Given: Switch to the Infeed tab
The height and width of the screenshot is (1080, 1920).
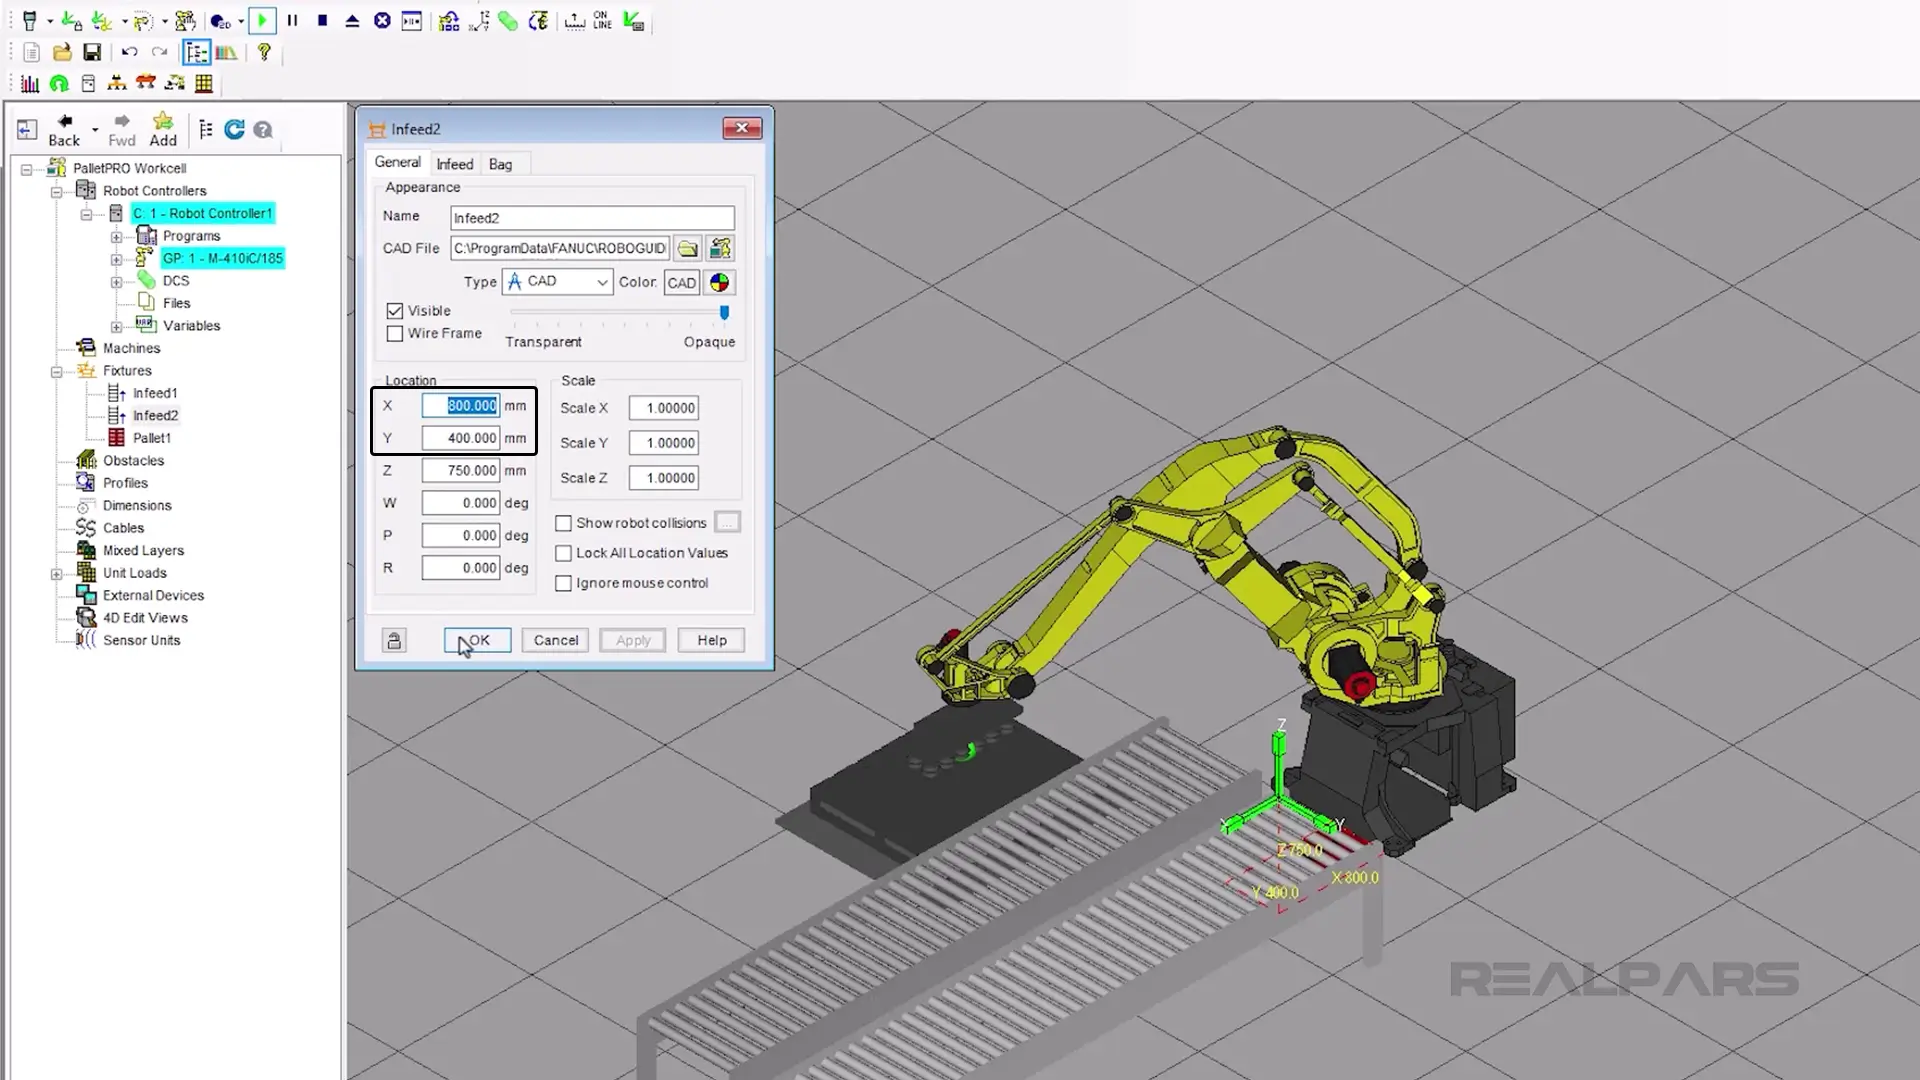Looking at the screenshot, I should 455,164.
